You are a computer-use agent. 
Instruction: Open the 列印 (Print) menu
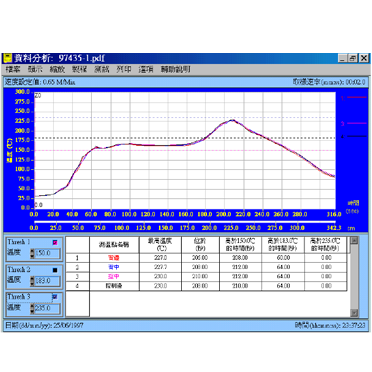pyautogui.click(x=124, y=69)
